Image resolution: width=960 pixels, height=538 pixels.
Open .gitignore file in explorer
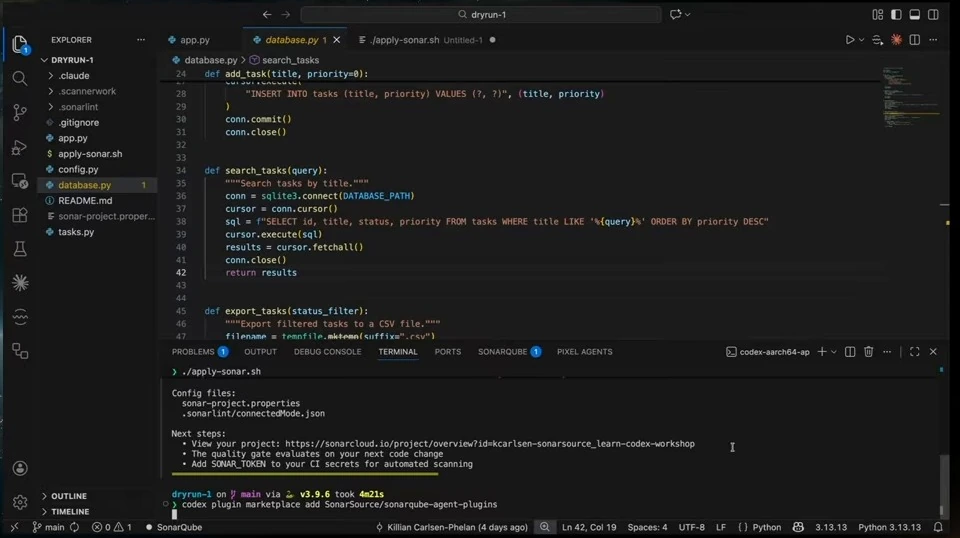(78, 122)
